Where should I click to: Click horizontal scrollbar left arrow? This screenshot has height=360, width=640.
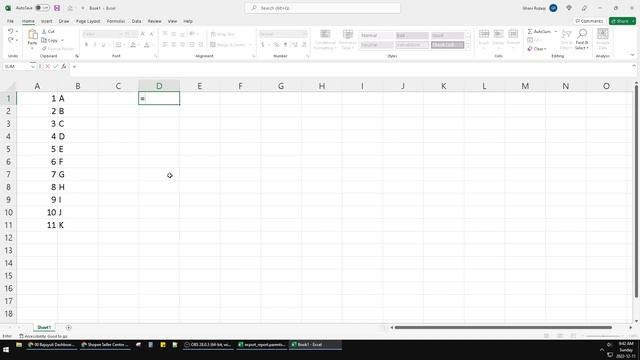pyautogui.click(x=392, y=327)
